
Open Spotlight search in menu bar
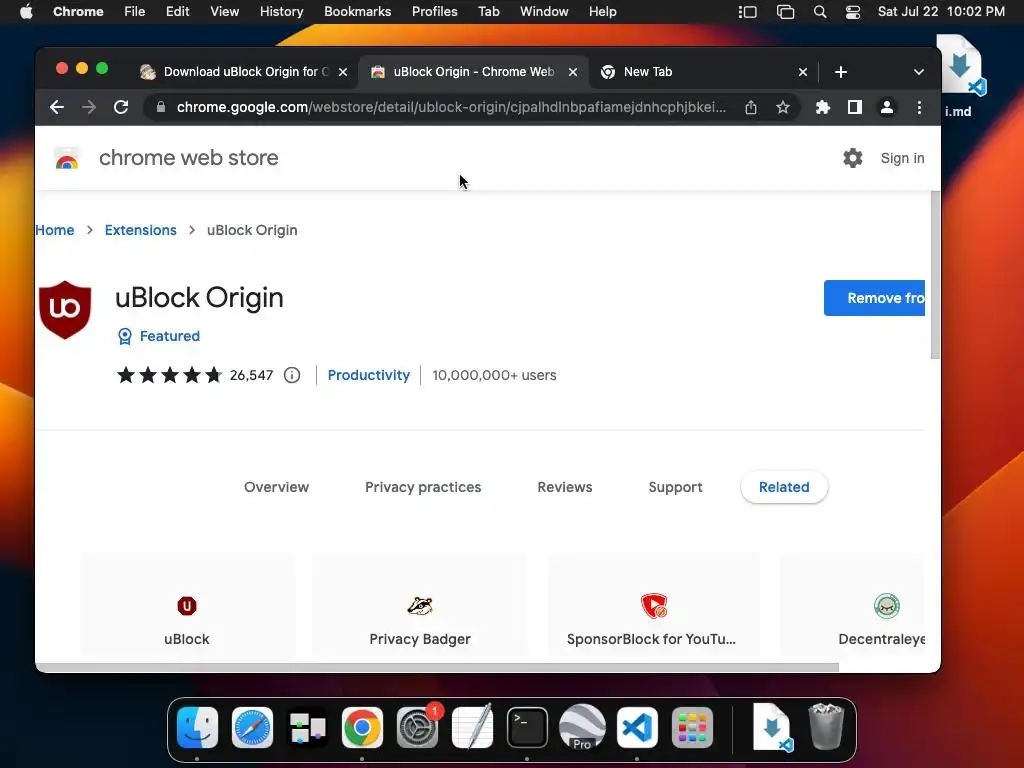pos(820,12)
